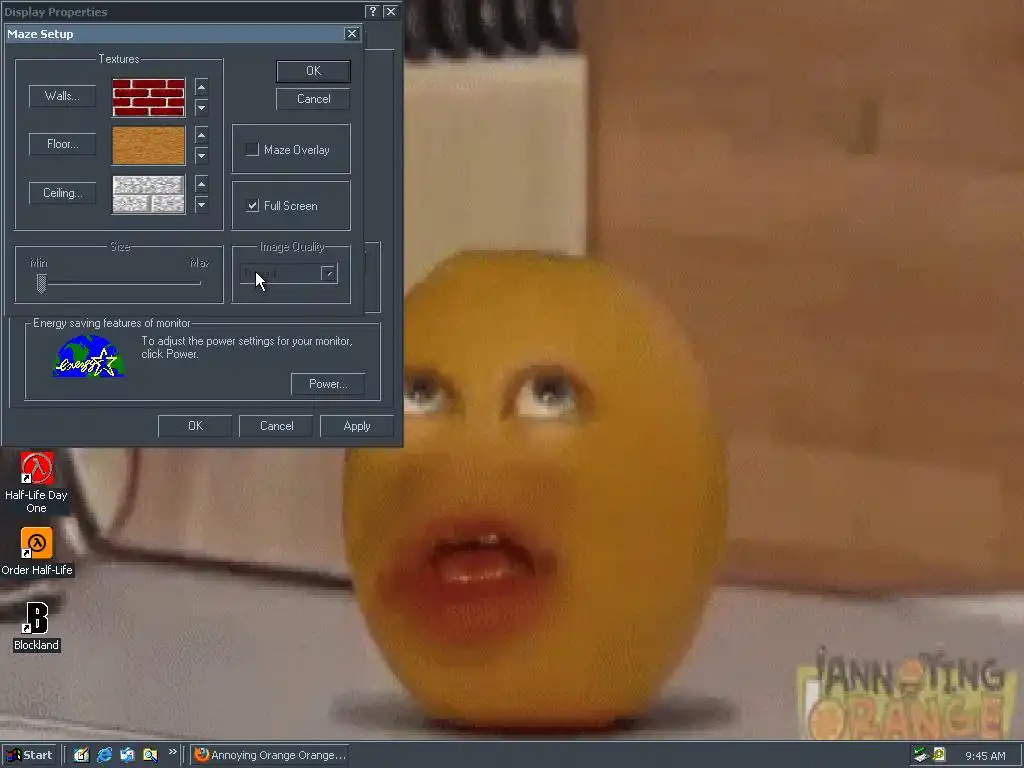Uncheck the Full Screen checkbox

[x=252, y=206]
